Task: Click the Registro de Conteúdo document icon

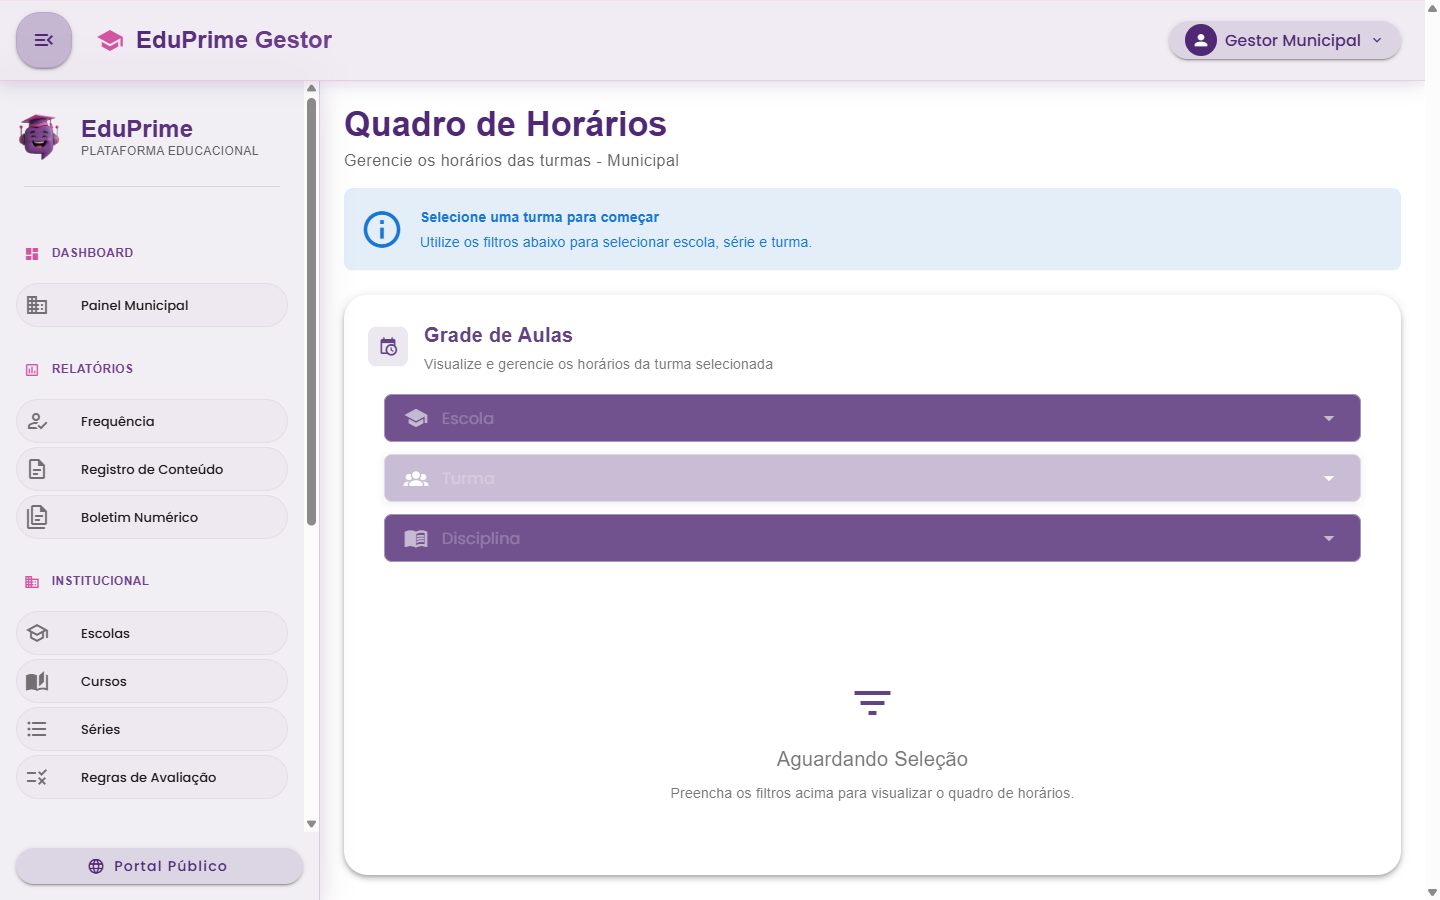Action: point(38,468)
